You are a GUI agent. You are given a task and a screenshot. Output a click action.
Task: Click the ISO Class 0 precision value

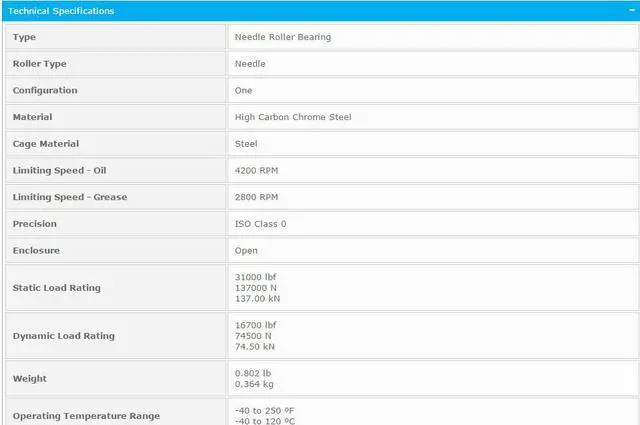click(260, 224)
